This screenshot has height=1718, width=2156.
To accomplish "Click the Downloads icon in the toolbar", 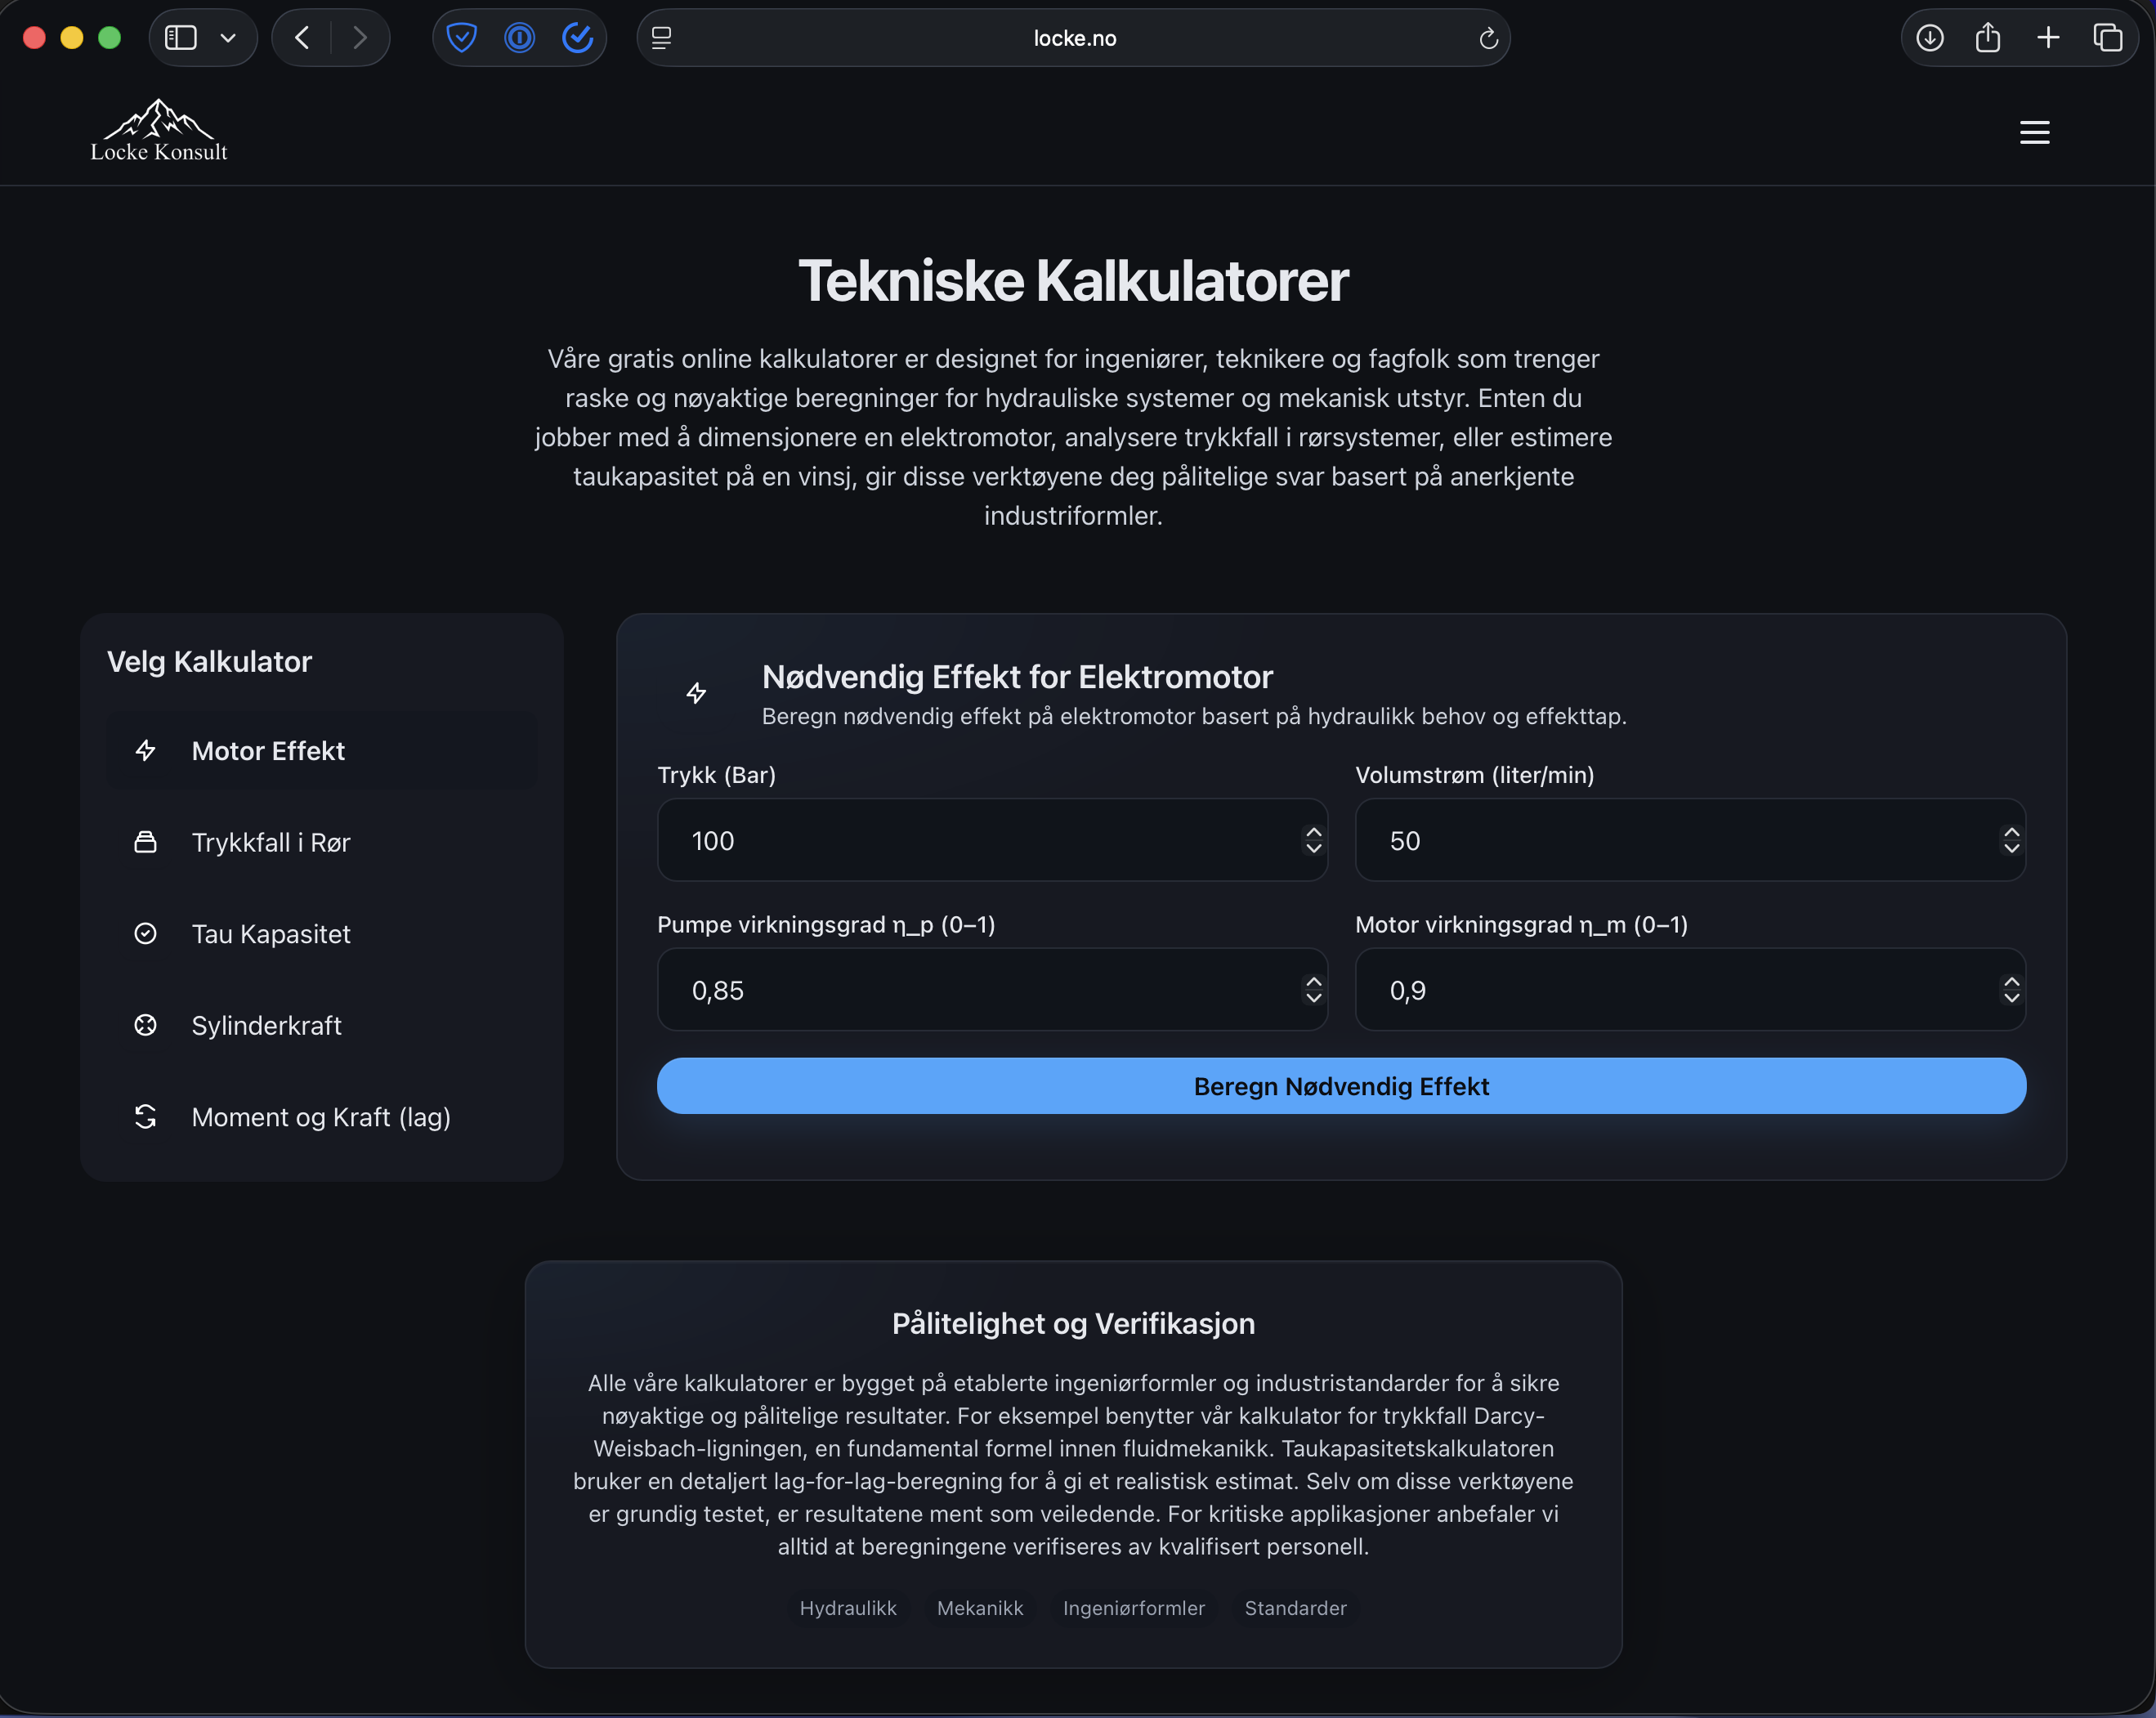I will (x=1929, y=37).
